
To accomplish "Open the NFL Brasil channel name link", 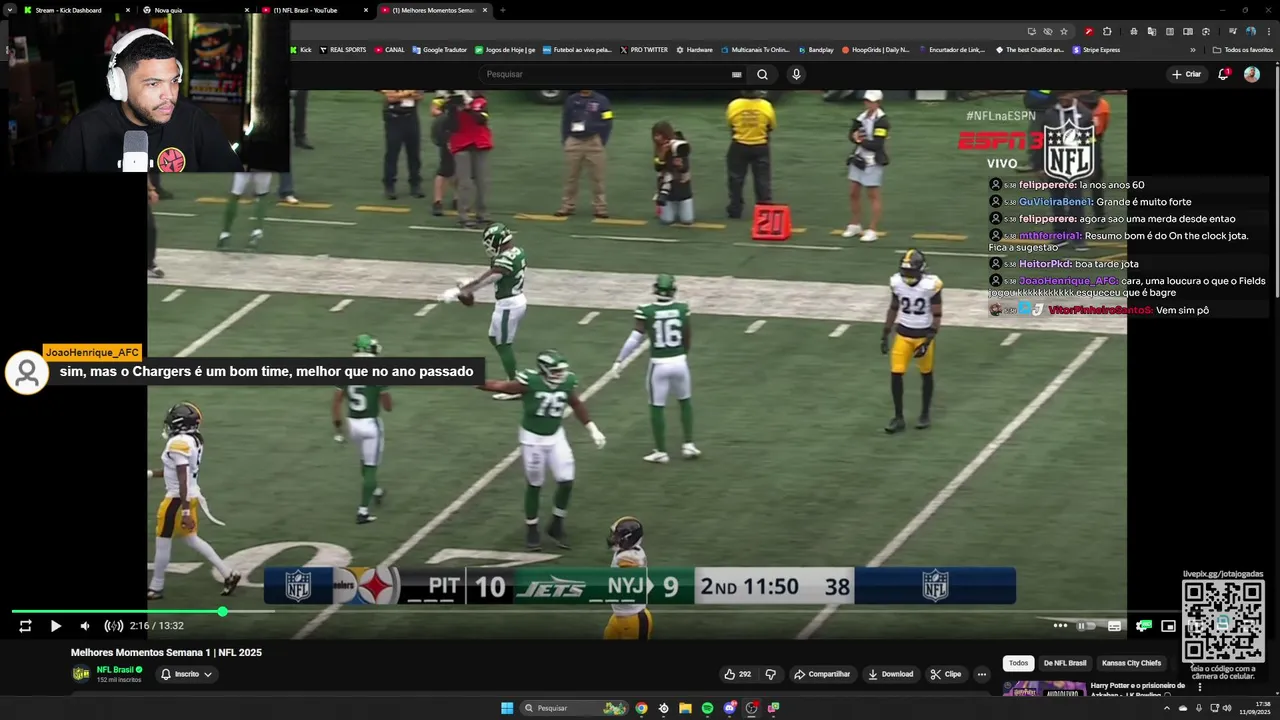I will (115, 669).
